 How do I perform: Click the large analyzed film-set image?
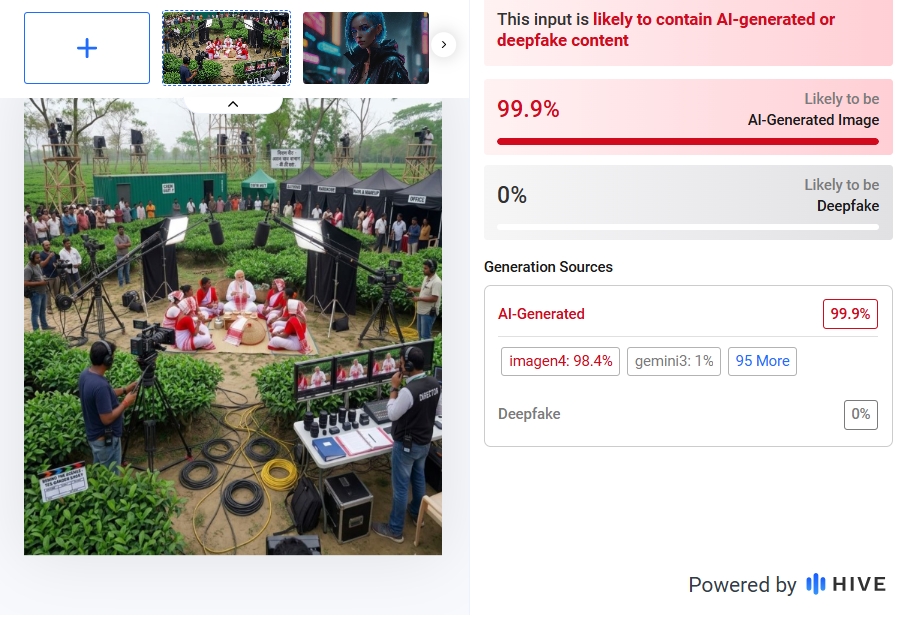[233, 327]
